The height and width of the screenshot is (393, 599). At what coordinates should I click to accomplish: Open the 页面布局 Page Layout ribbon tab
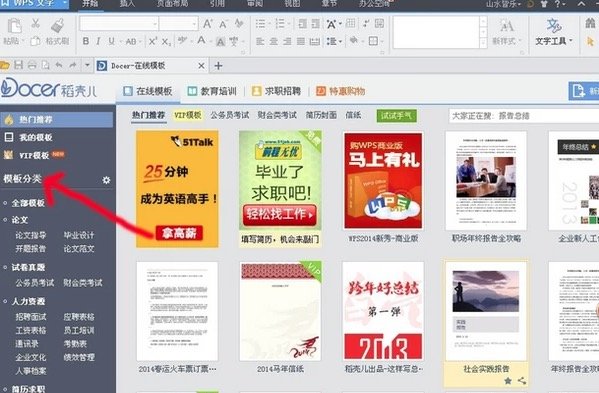pyautogui.click(x=172, y=4)
